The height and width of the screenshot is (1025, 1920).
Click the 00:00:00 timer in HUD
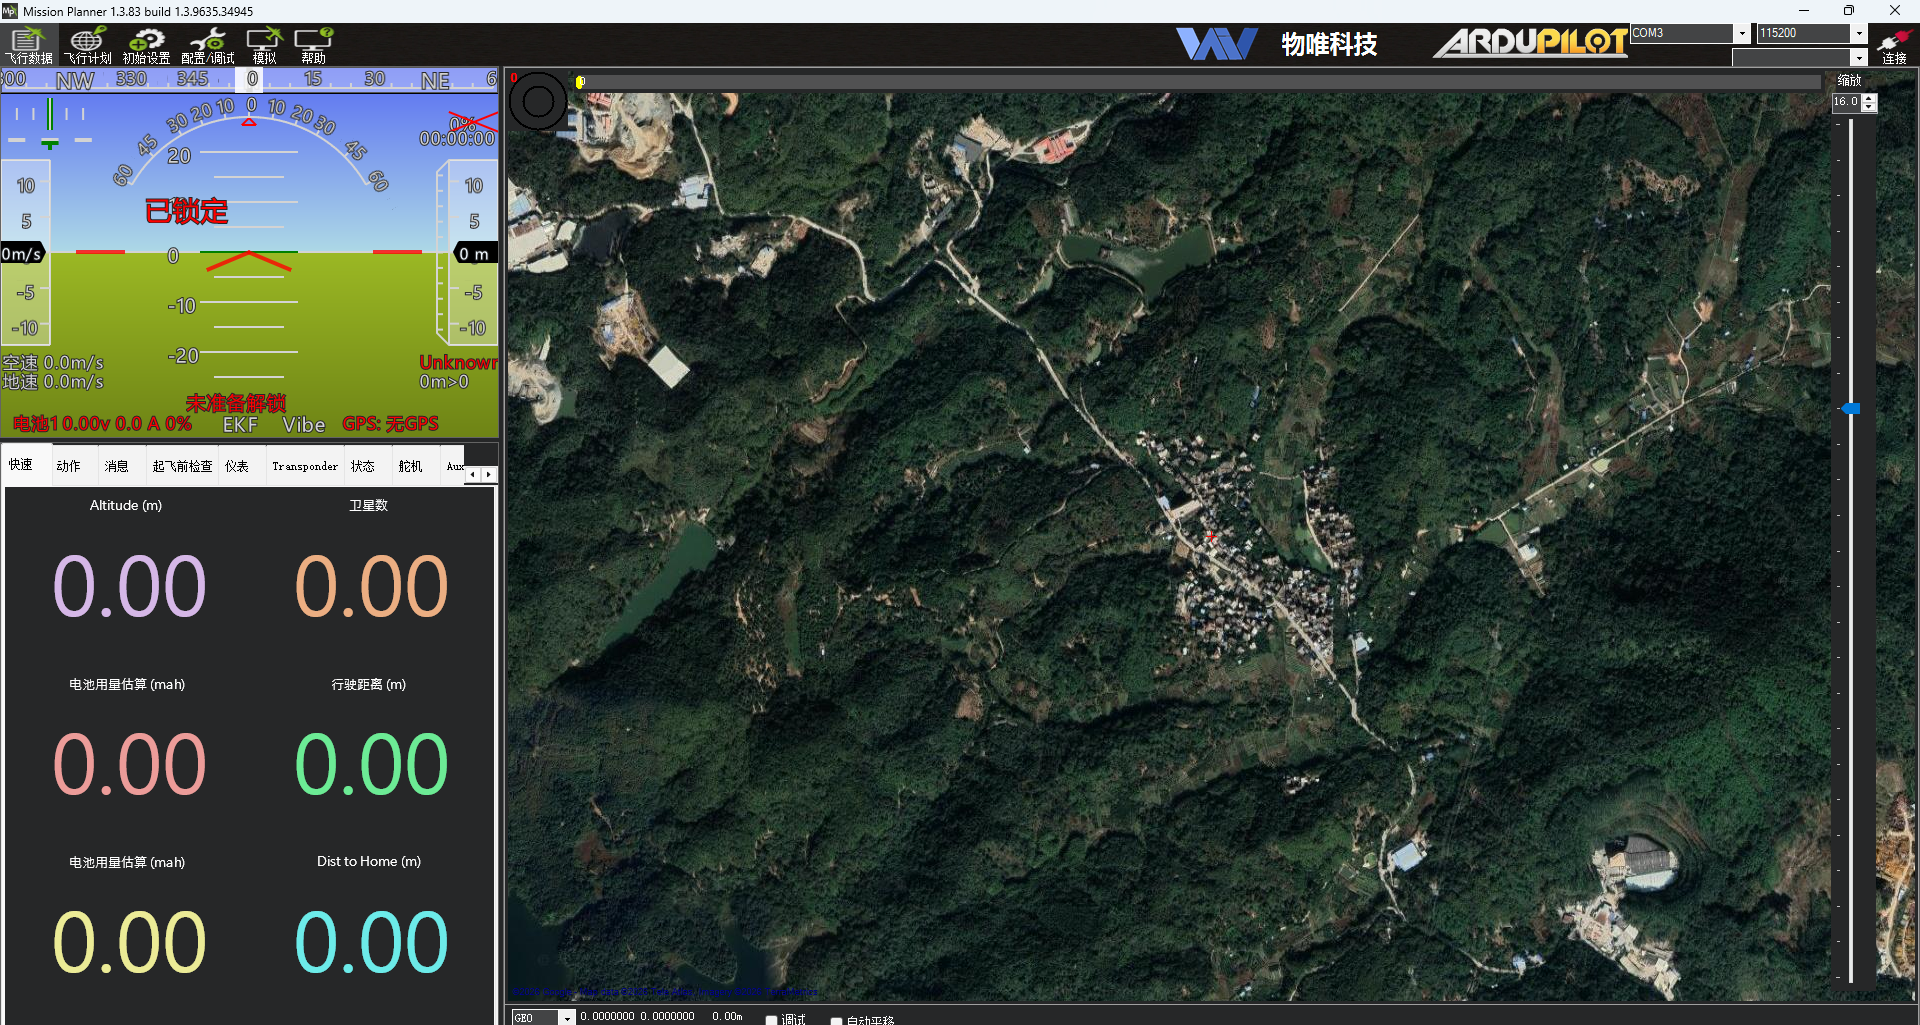point(457,139)
